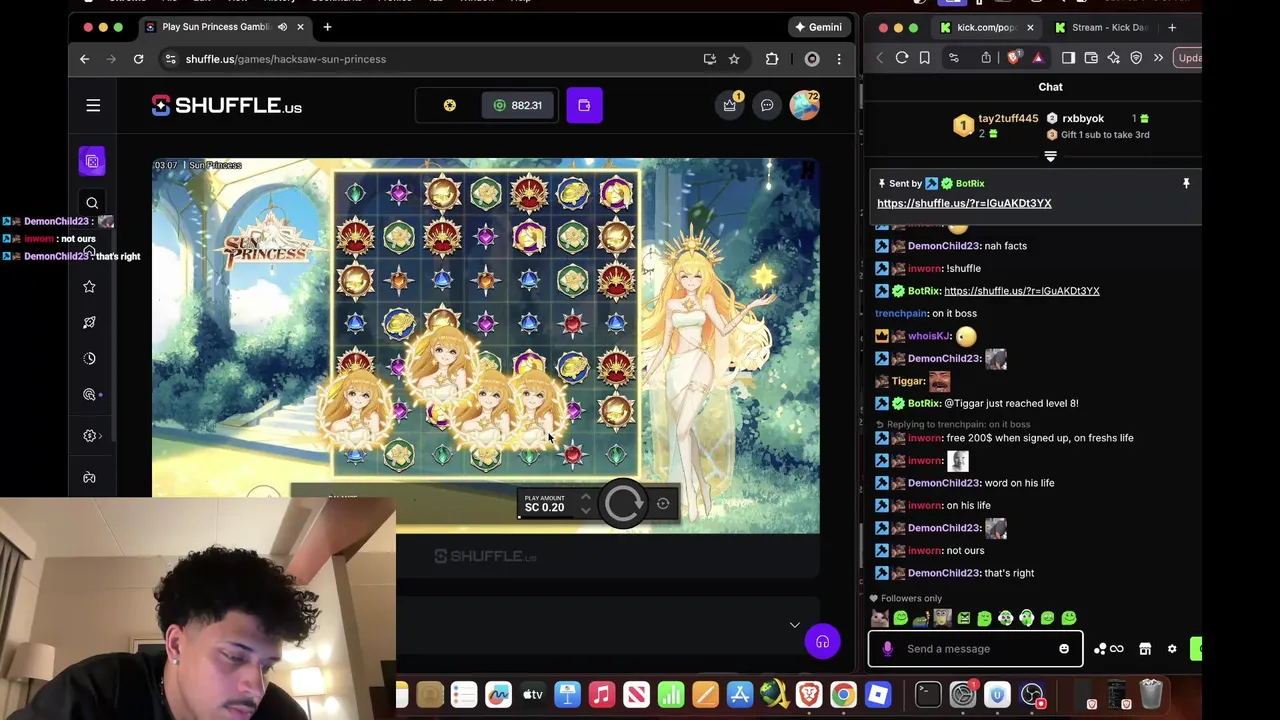Open pinned shuffle.us referral link

(964, 203)
